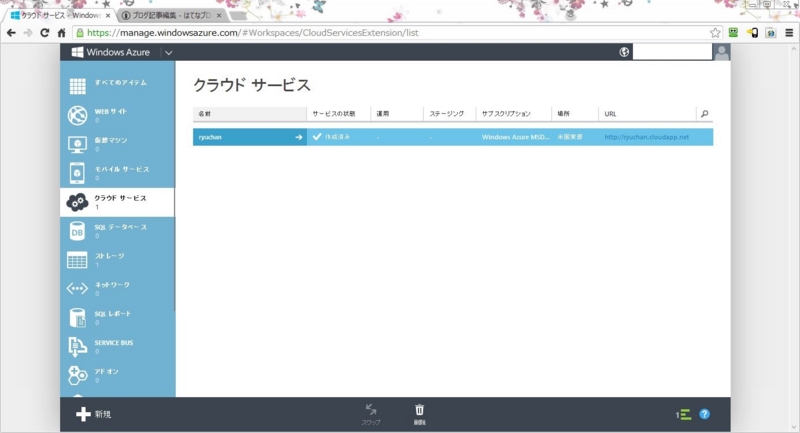800x433 pixels.
Task: Open the Chrome menu hamburger icon
Action: pyautogui.click(x=789, y=33)
